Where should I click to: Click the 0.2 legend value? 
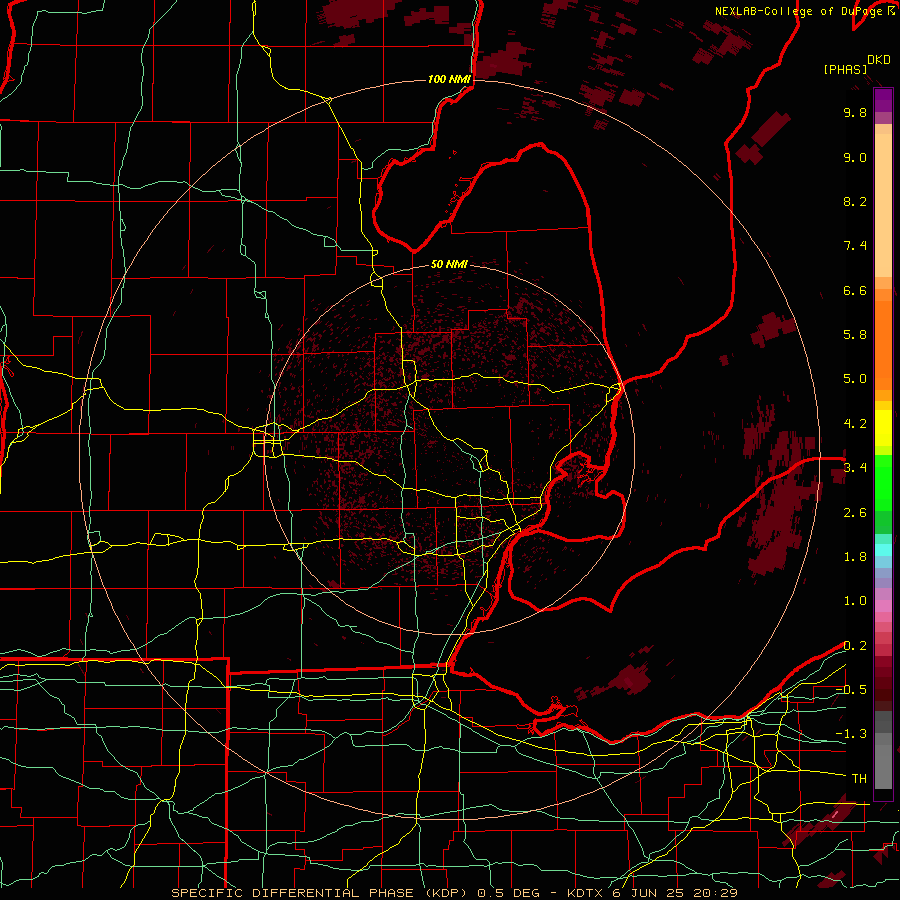[x=855, y=646]
